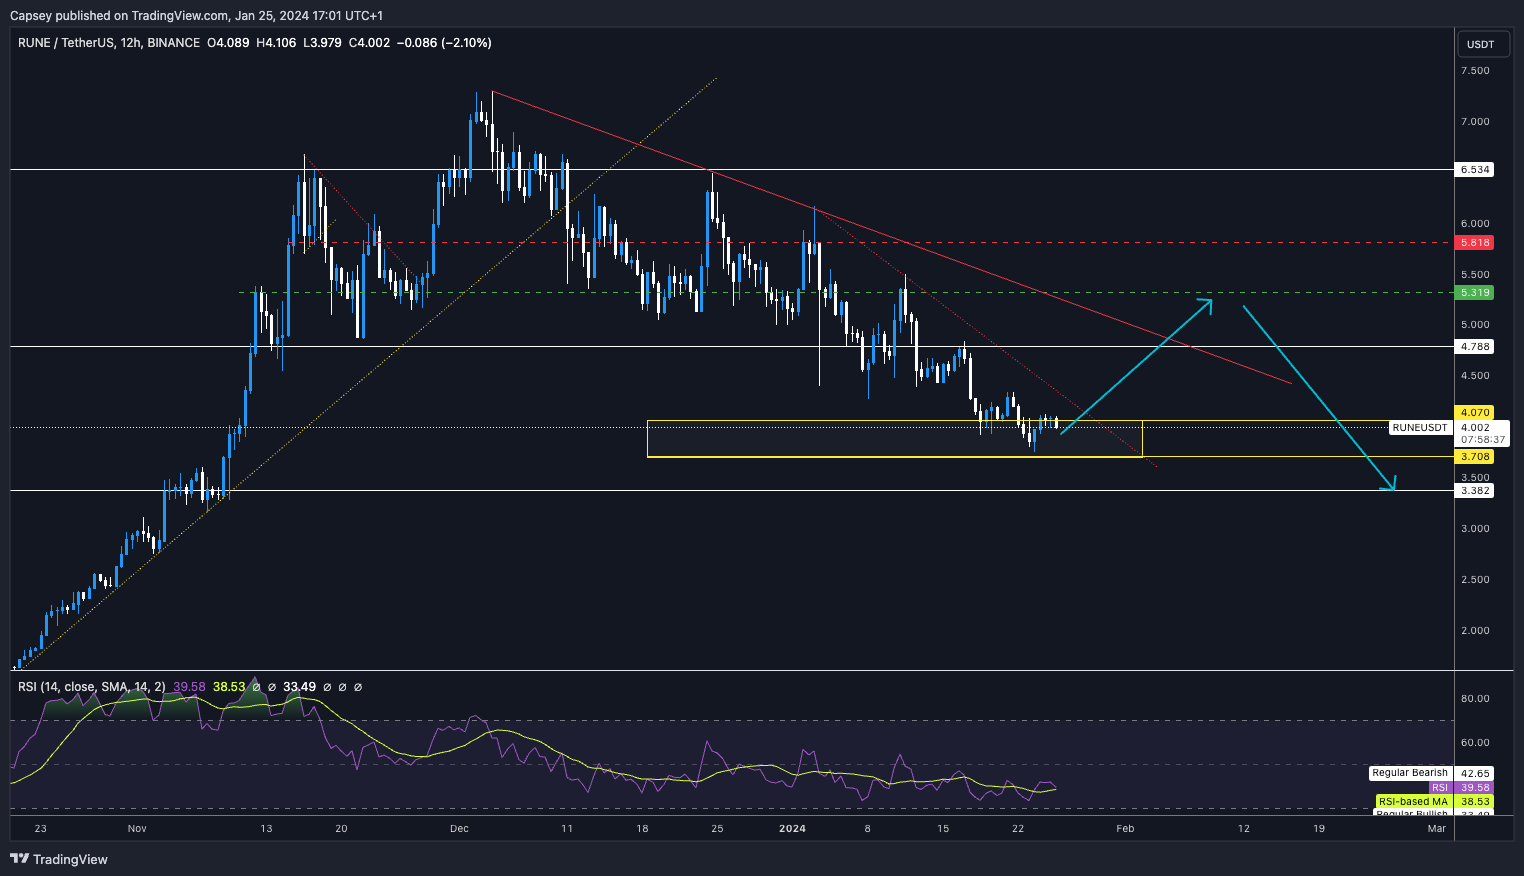Viewport: 1524px width, 876px height.
Task: Open the USDT currency selector button
Action: (x=1481, y=44)
